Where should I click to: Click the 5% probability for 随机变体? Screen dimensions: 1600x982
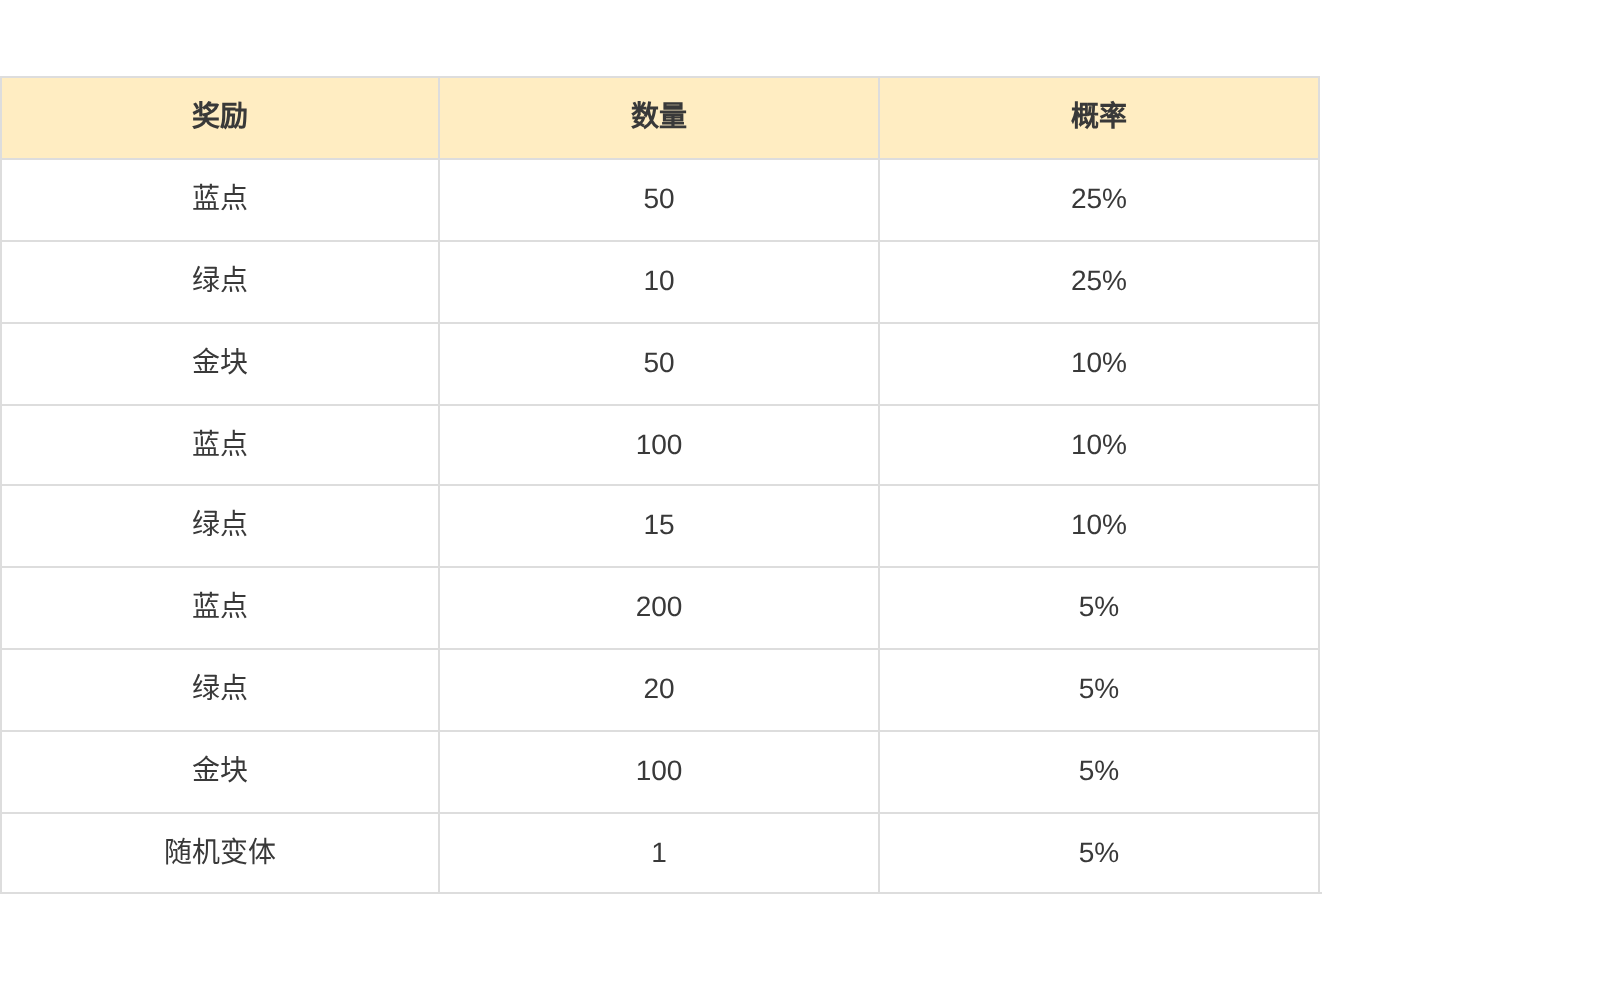1098,853
